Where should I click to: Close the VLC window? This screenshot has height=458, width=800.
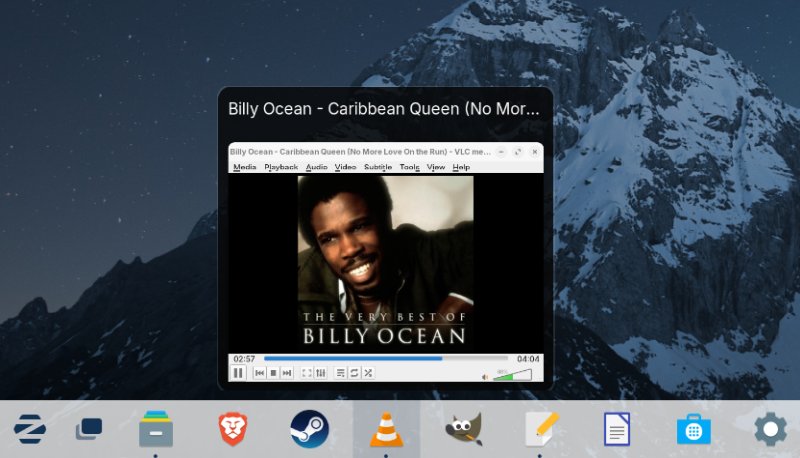tap(535, 151)
